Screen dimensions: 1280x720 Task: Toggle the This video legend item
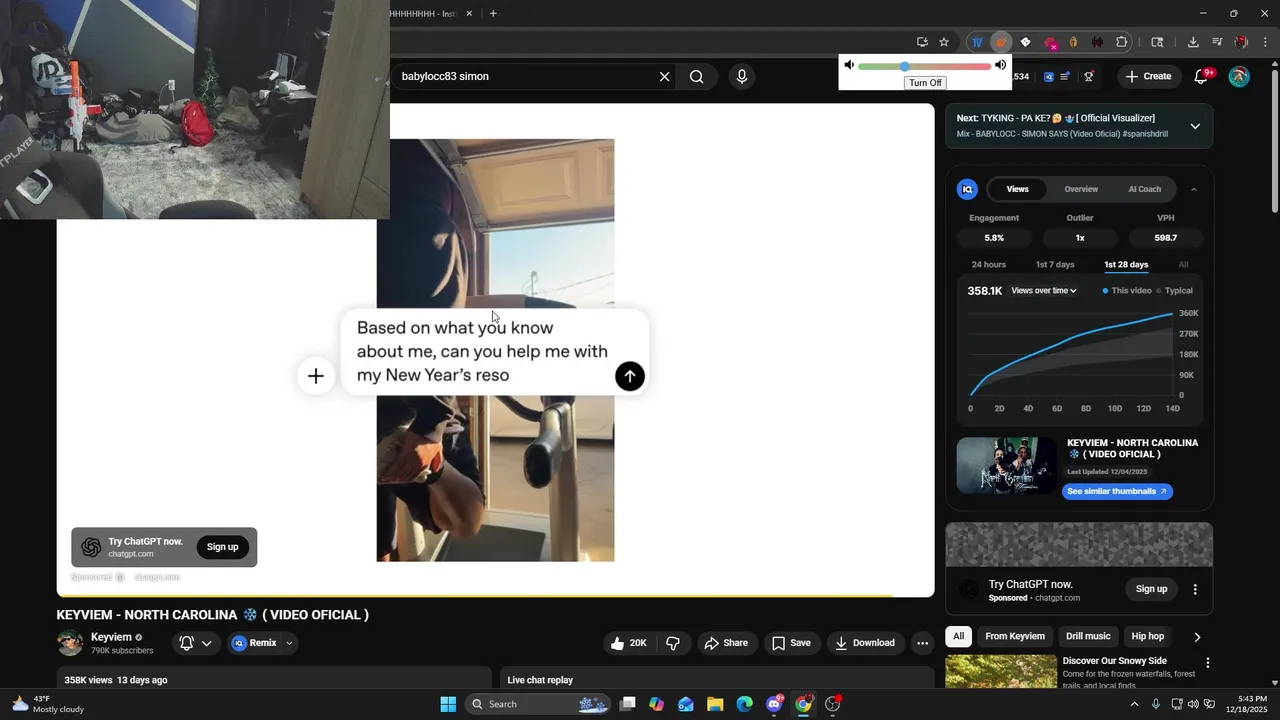click(1127, 291)
